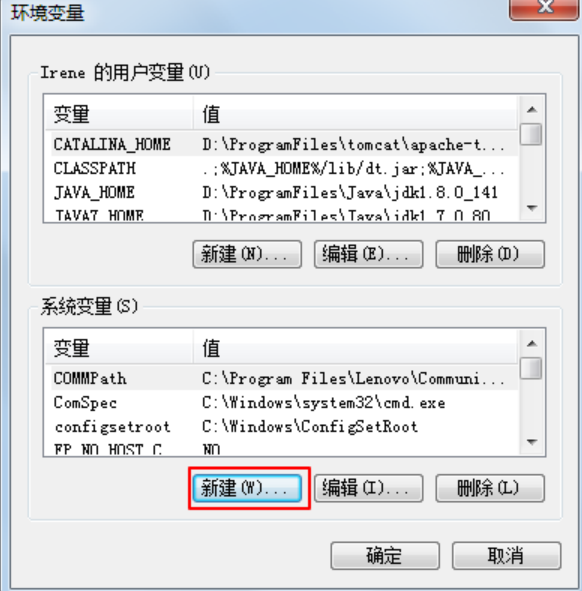Select the CATALINA_HOME user variable row

(282, 144)
